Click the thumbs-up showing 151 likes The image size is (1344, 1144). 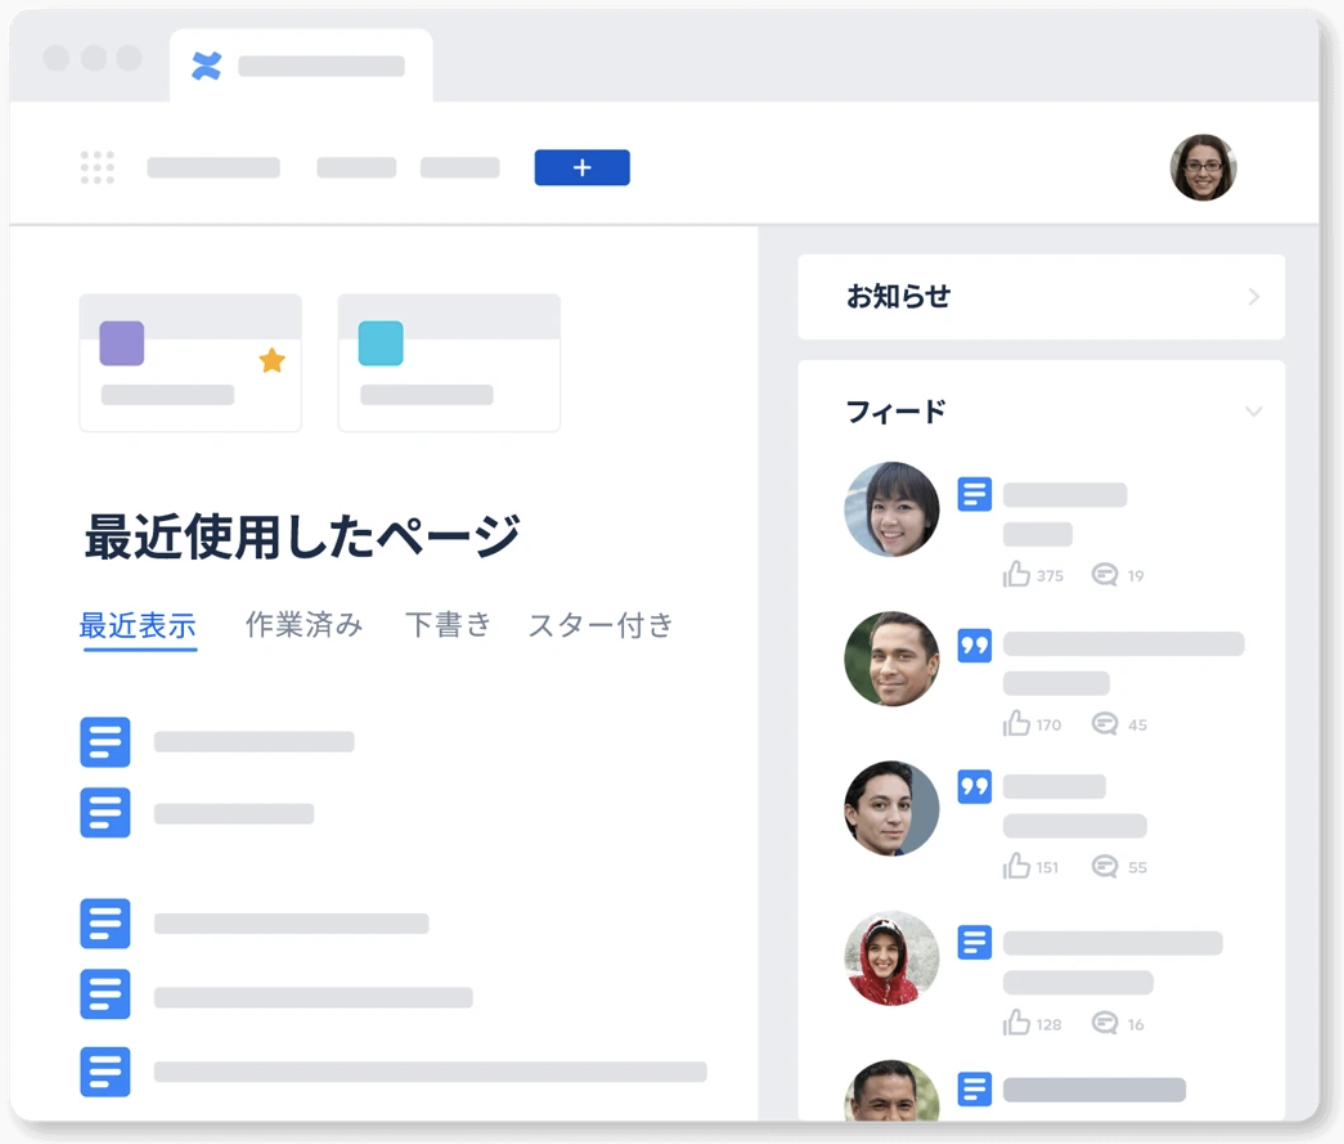click(1017, 866)
